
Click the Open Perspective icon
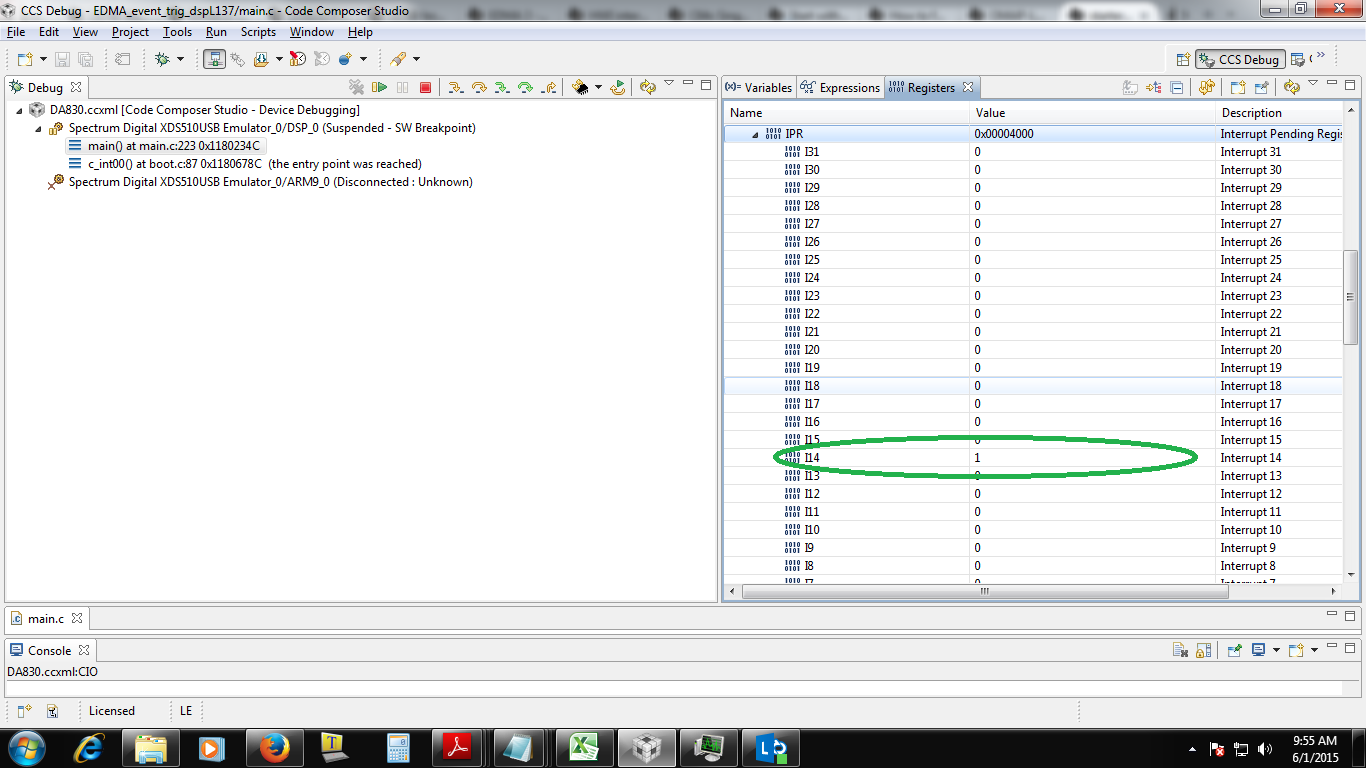(1183, 59)
